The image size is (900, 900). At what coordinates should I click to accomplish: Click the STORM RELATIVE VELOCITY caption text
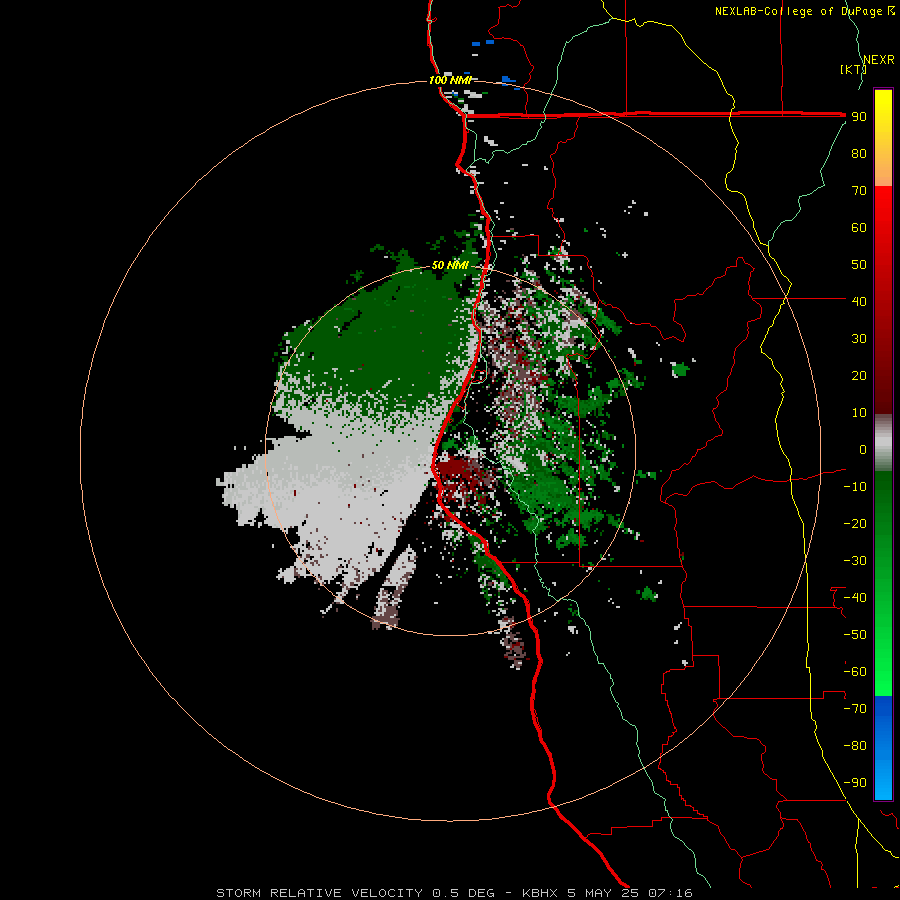click(x=319, y=893)
